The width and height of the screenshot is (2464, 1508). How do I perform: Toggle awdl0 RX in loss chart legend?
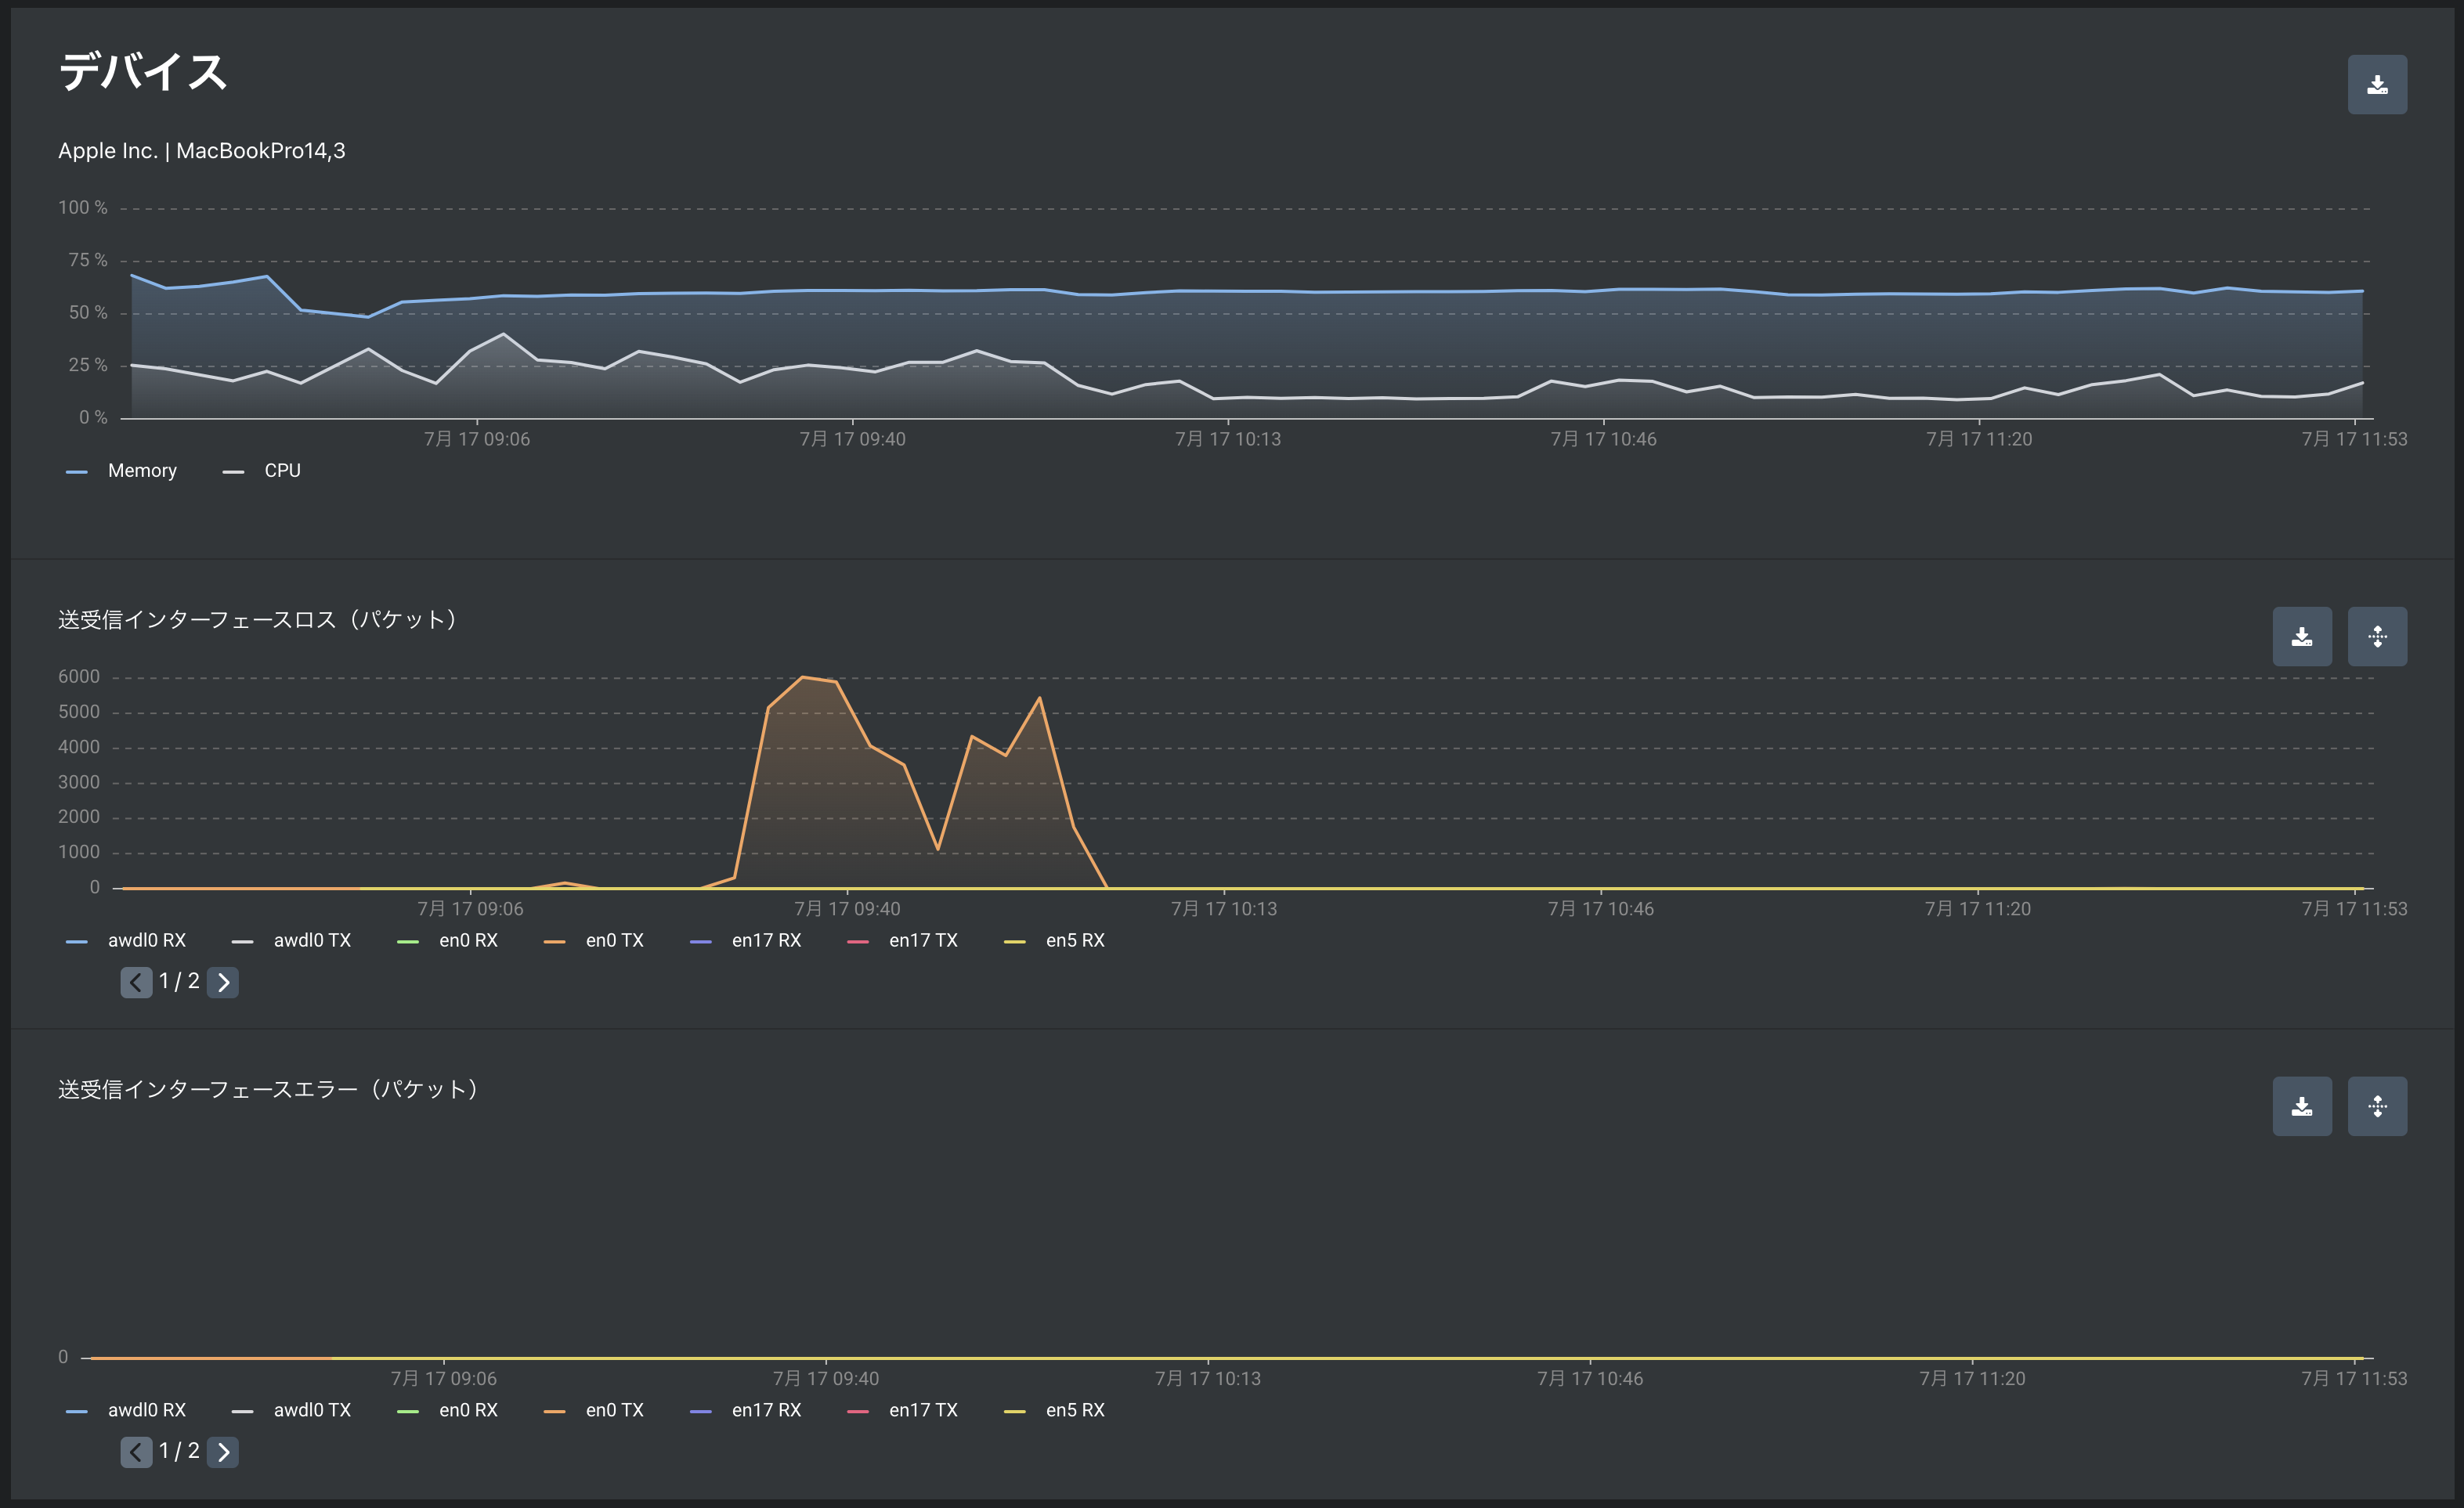click(126, 941)
